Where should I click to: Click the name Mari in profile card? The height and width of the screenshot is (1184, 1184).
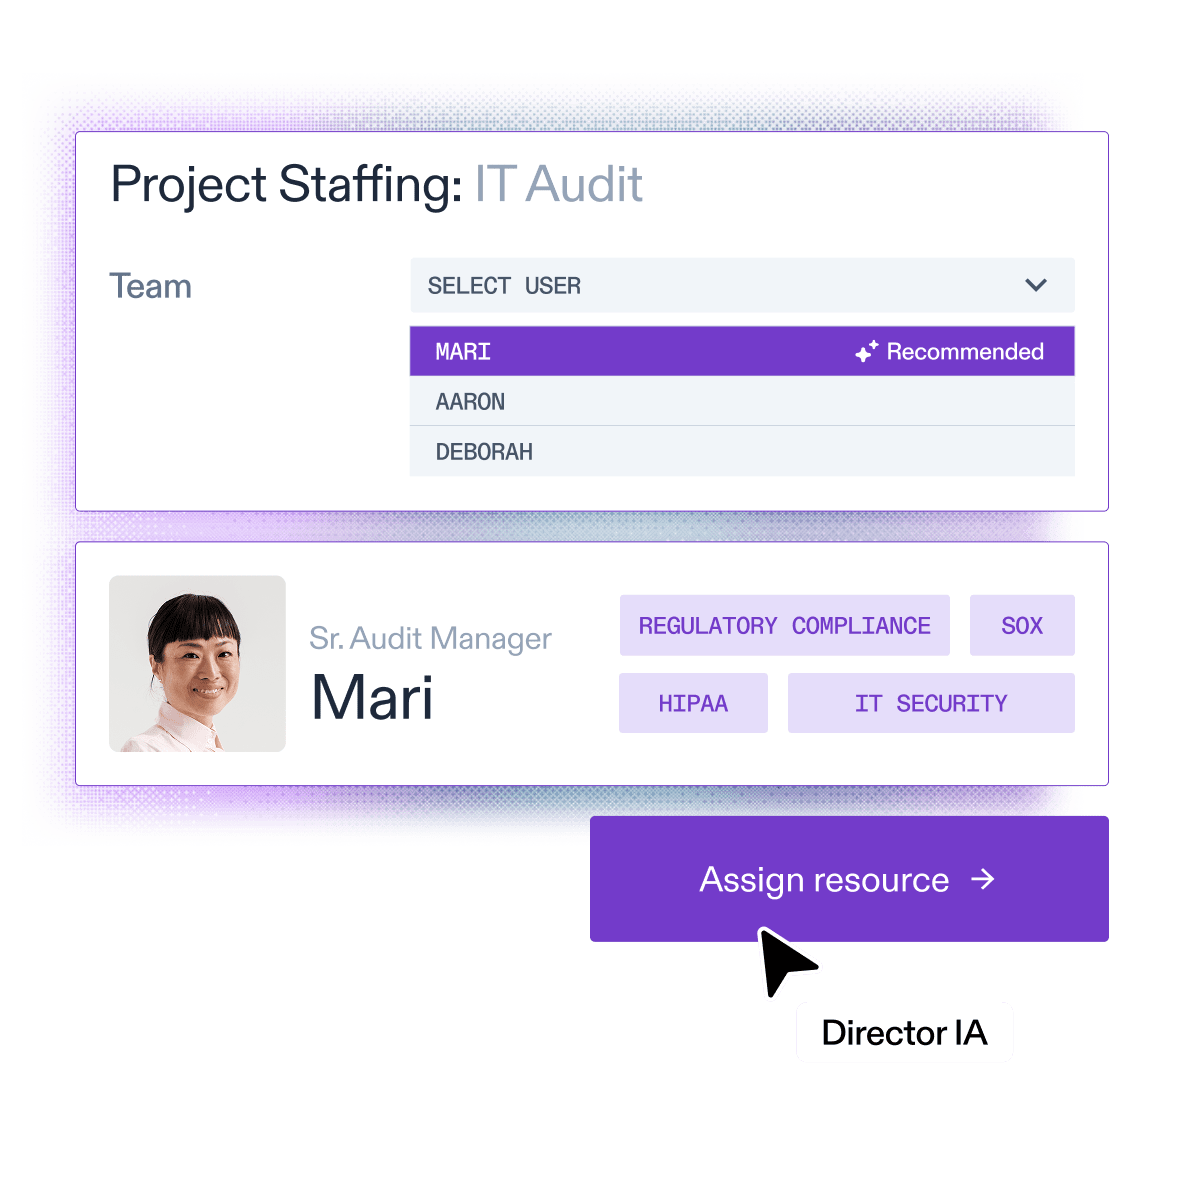(x=372, y=698)
